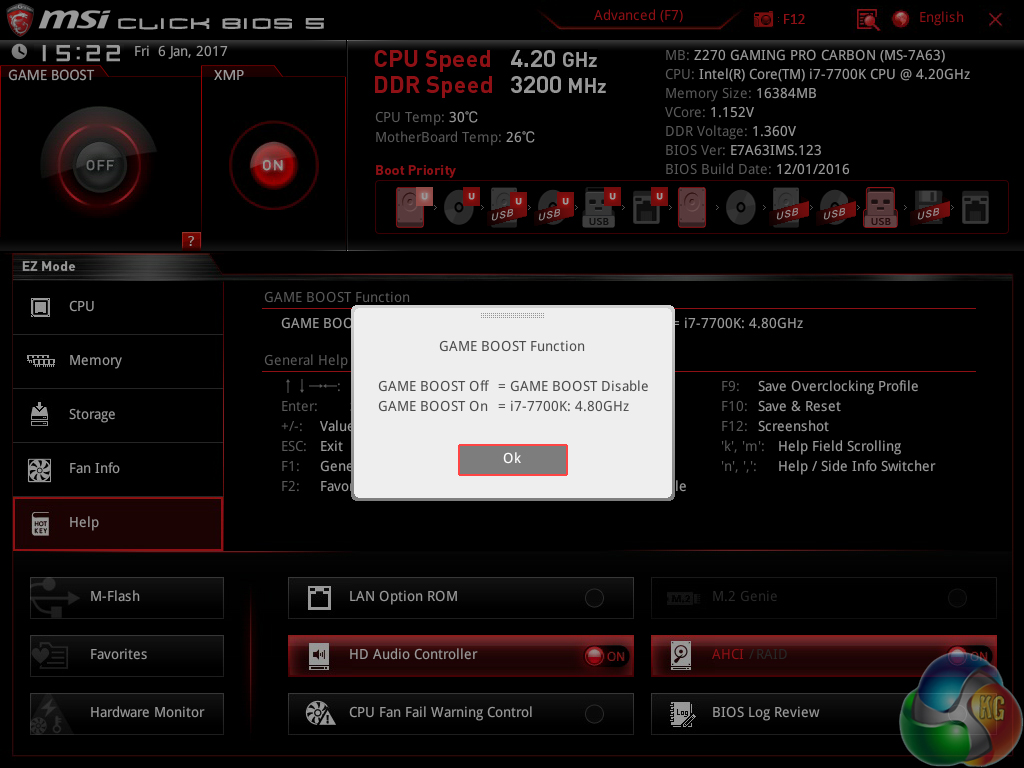Select the legacy hard disk boot icon

pos(692,207)
